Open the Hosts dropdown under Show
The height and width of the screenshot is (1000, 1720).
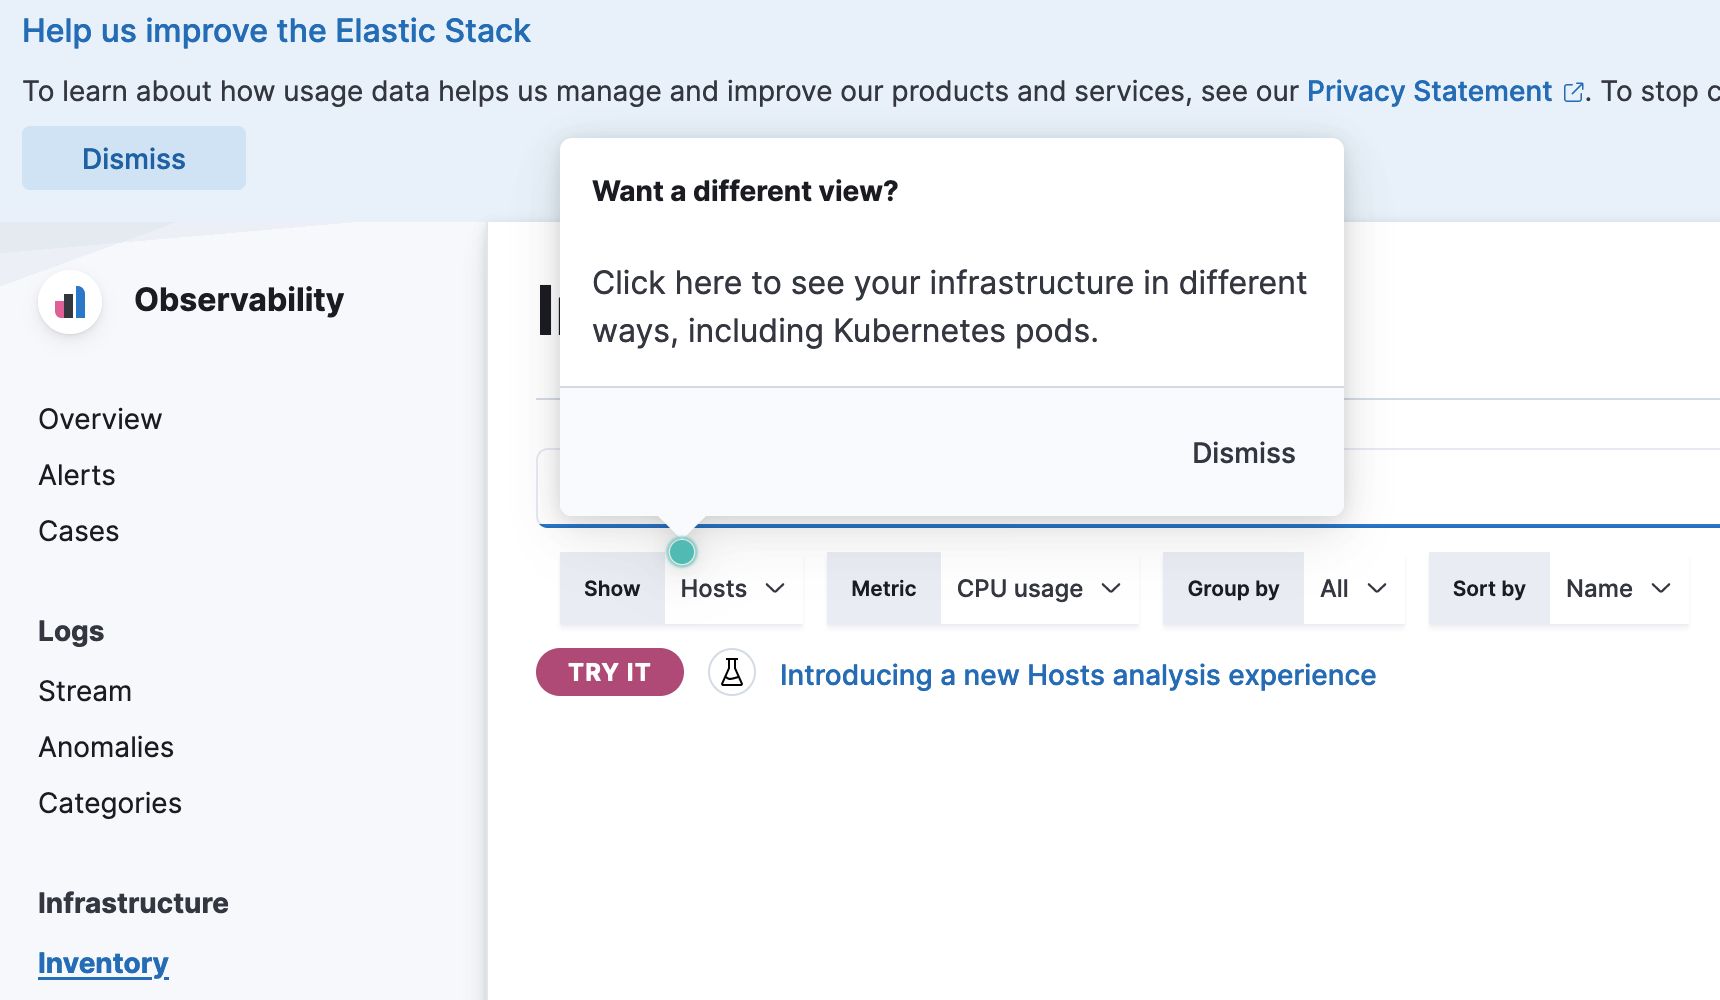coord(733,588)
